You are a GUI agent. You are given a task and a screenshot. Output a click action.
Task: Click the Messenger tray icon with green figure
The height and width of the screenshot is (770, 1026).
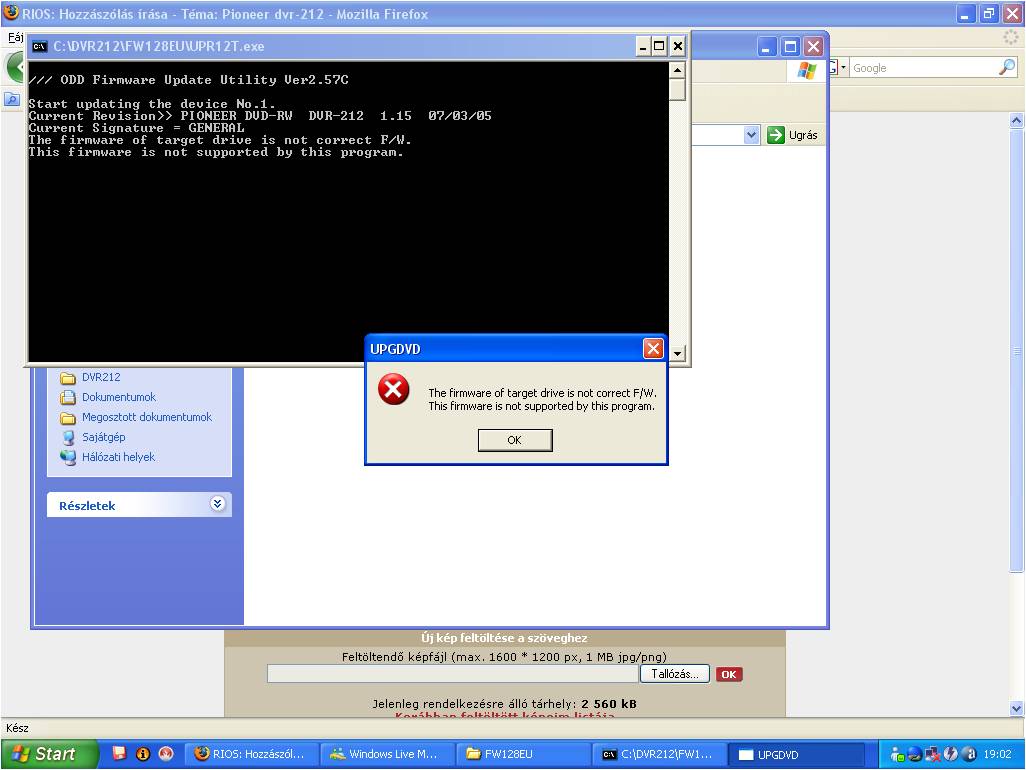point(897,754)
